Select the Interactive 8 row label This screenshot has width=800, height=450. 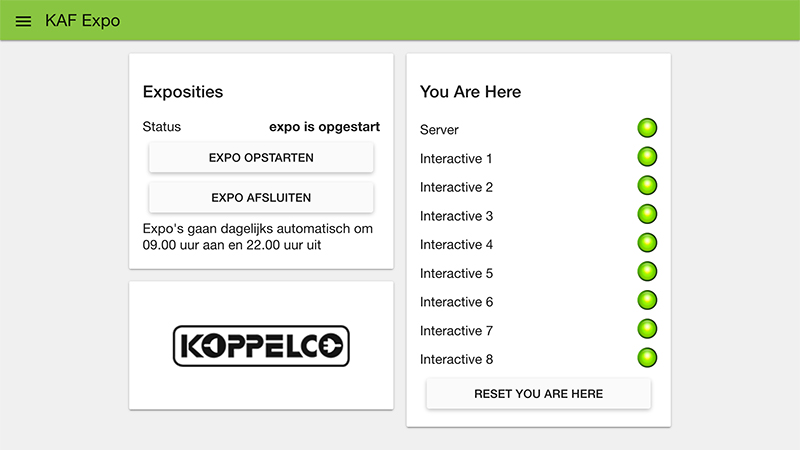click(456, 359)
